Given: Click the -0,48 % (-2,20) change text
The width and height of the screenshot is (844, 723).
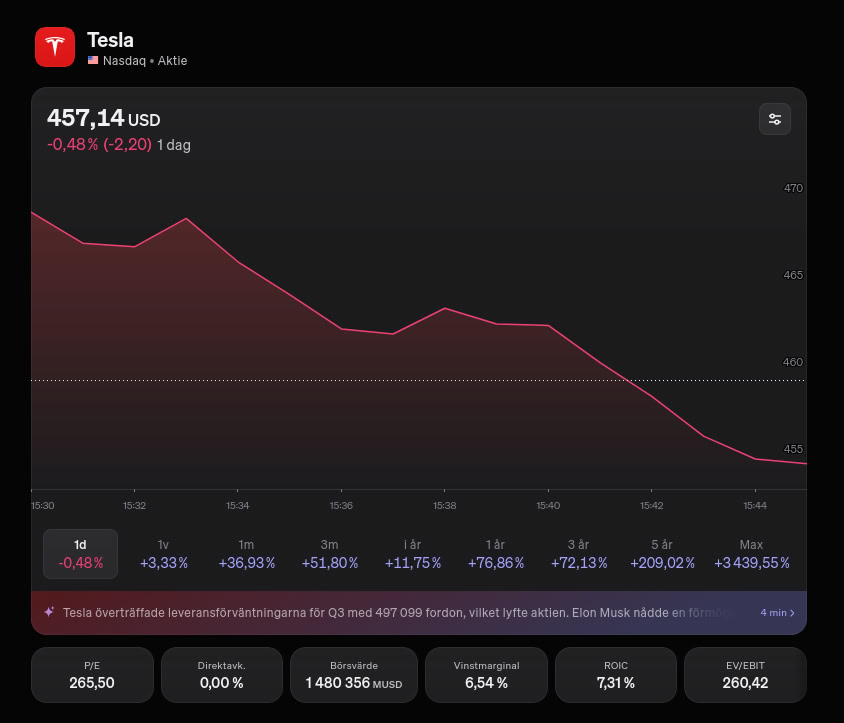Looking at the screenshot, I should pyautogui.click(x=100, y=144).
